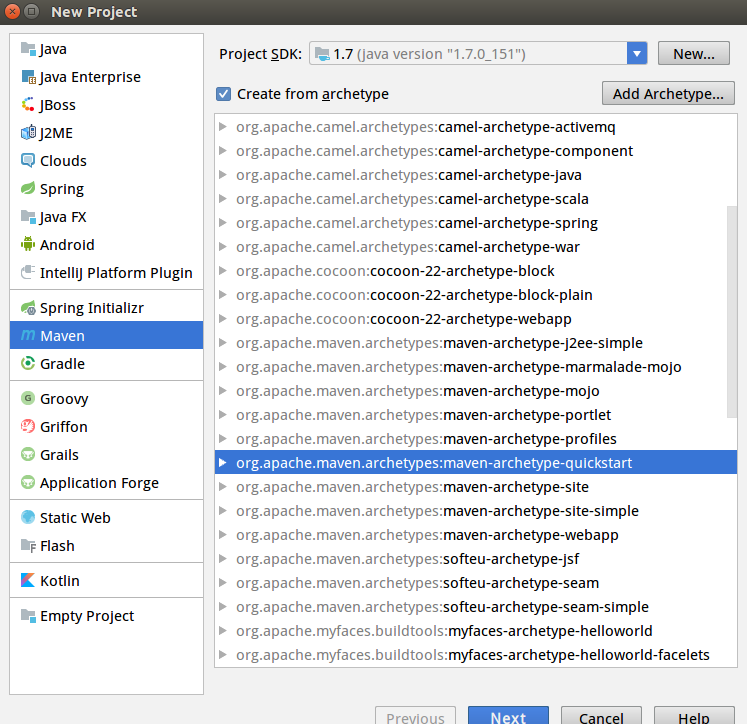Uncheck Create from archetype checkbox
The height and width of the screenshot is (724, 747).
click(x=223, y=94)
